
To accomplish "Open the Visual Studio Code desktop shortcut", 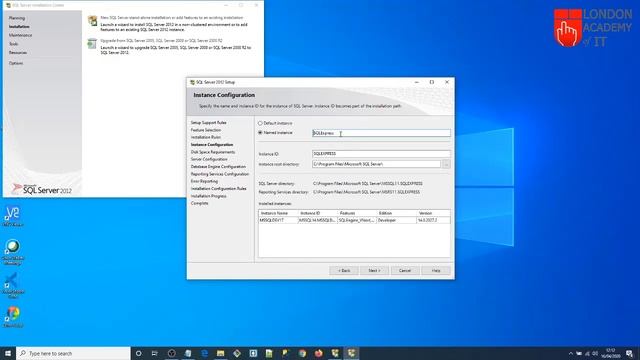I will point(13,285).
